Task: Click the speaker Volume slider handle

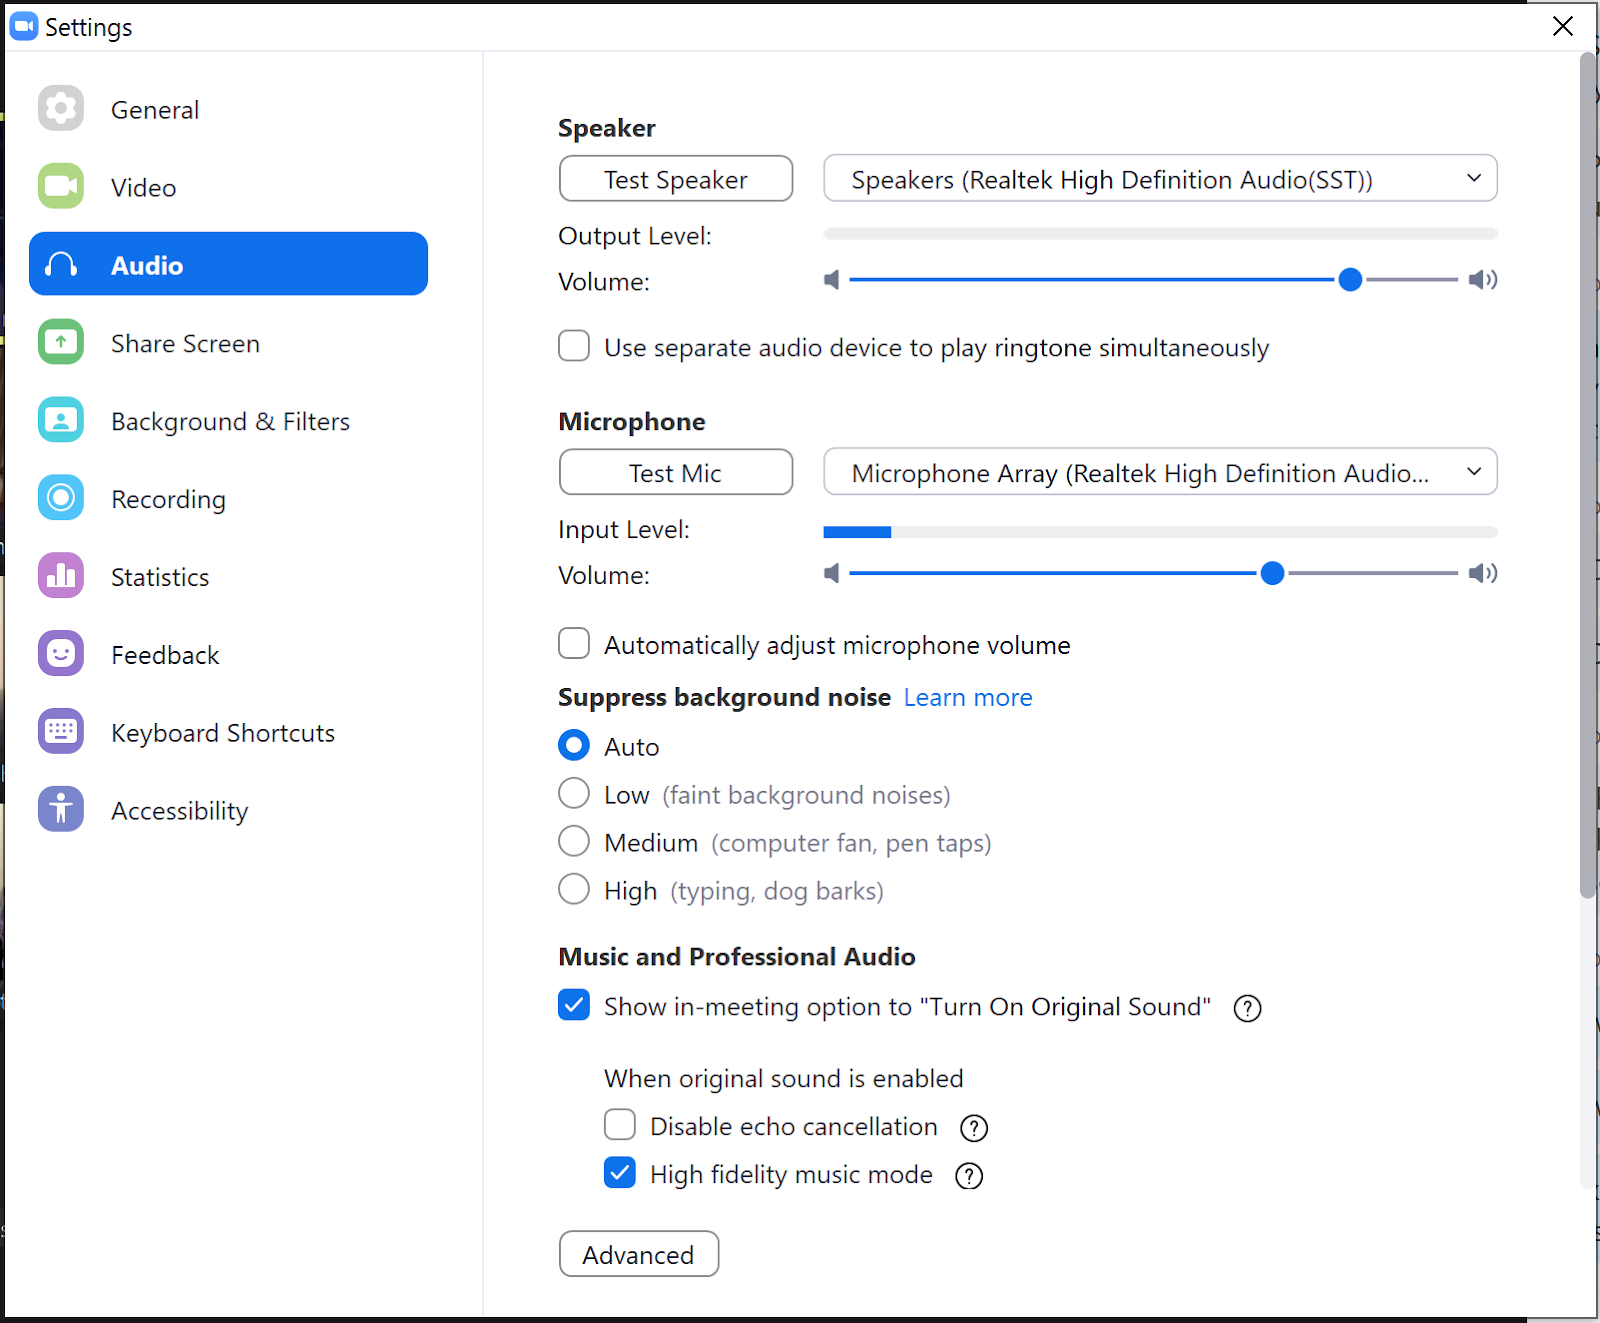Action: pyautogui.click(x=1350, y=280)
